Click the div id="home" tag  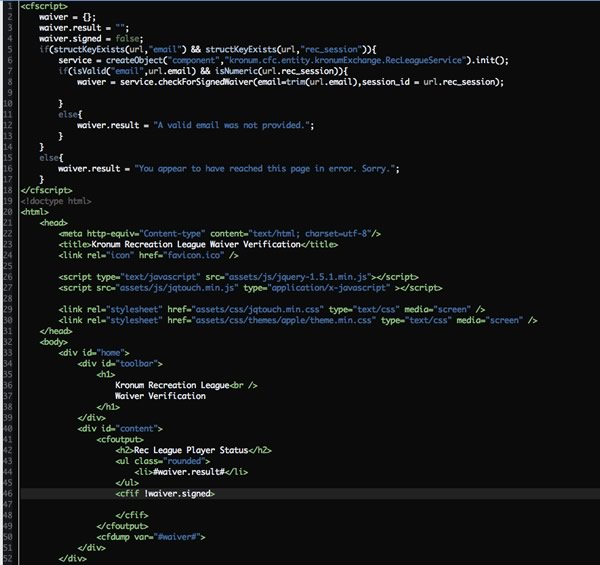(x=94, y=353)
